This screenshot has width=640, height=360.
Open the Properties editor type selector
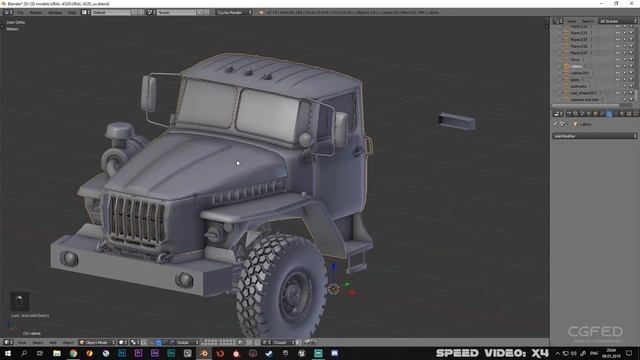tap(558, 114)
